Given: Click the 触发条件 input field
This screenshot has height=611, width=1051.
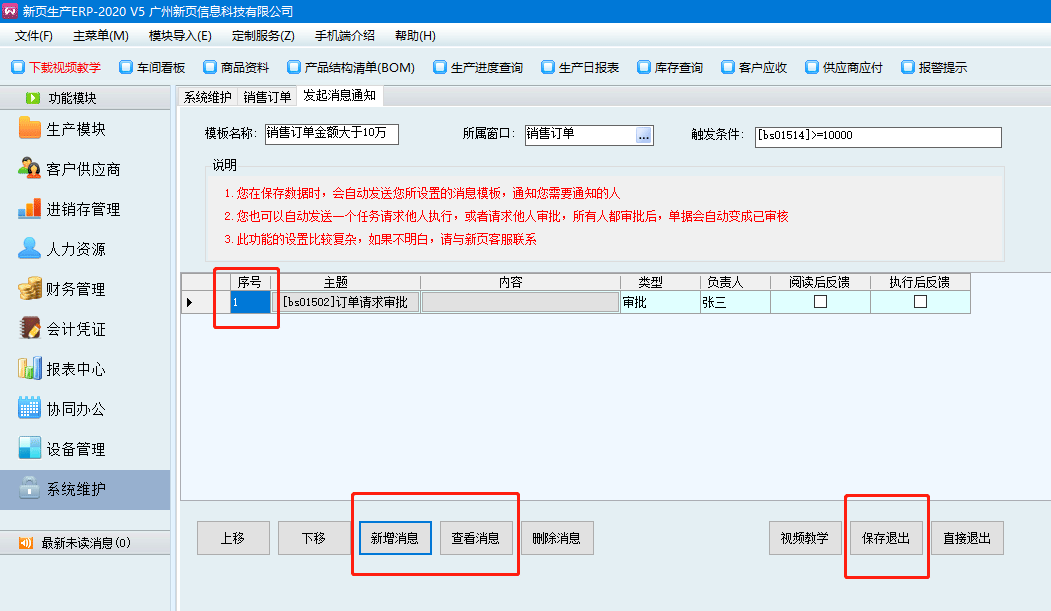Looking at the screenshot, I should pyautogui.click(x=877, y=136).
